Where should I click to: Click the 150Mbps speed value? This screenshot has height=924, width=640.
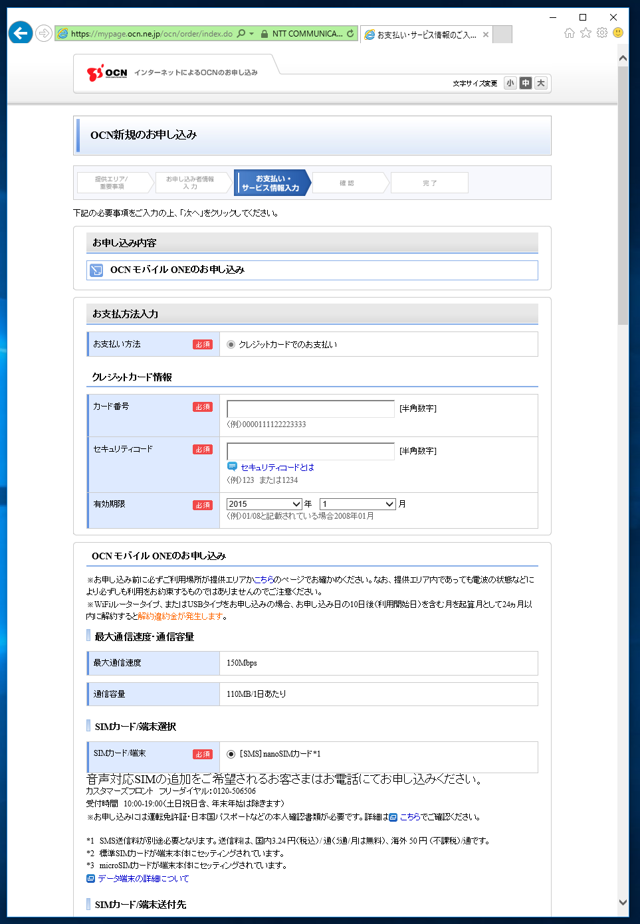[x=242, y=663]
